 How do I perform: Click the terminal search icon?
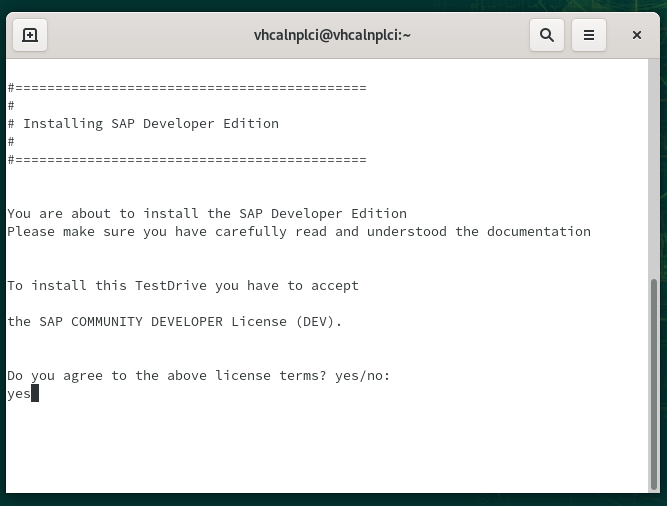pyautogui.click(x=547, y=35)
